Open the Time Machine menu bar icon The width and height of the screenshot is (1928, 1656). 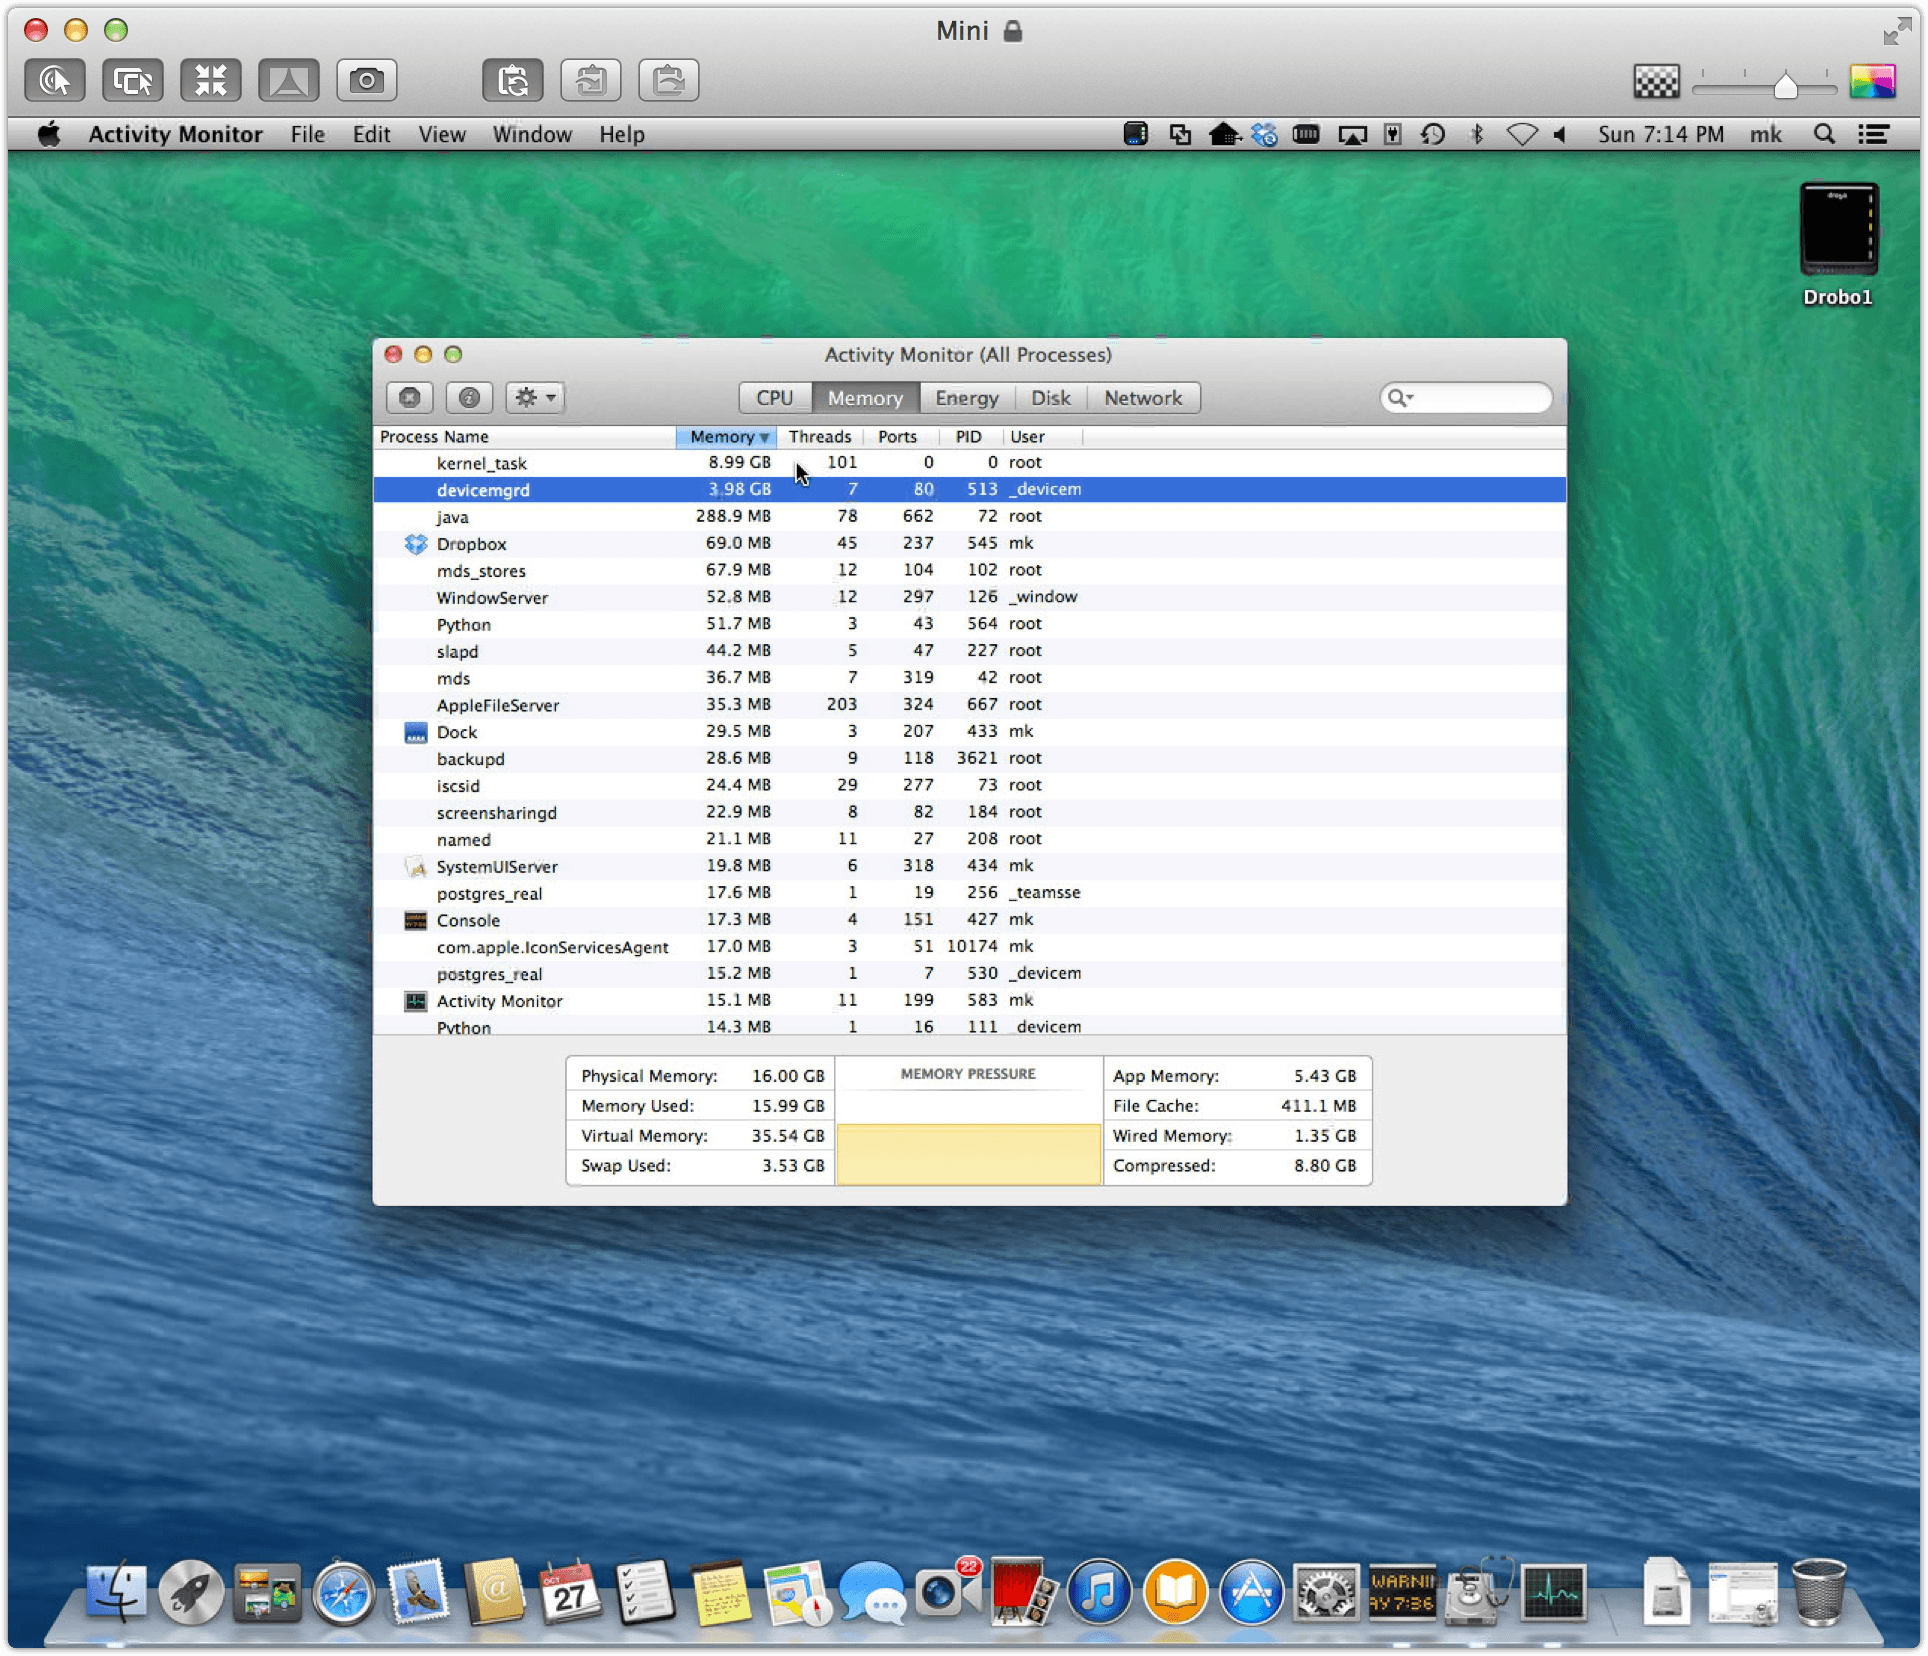pyautogui.click(x=1432, y=134)
